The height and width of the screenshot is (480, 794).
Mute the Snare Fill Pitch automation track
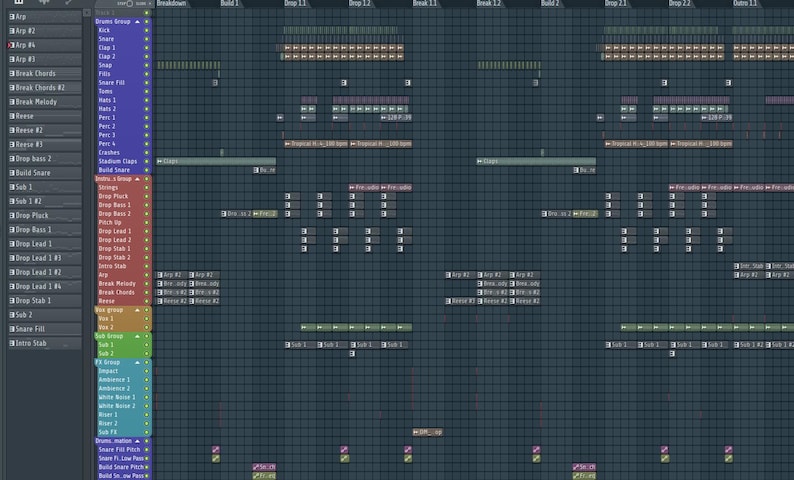tap(147, 450)
